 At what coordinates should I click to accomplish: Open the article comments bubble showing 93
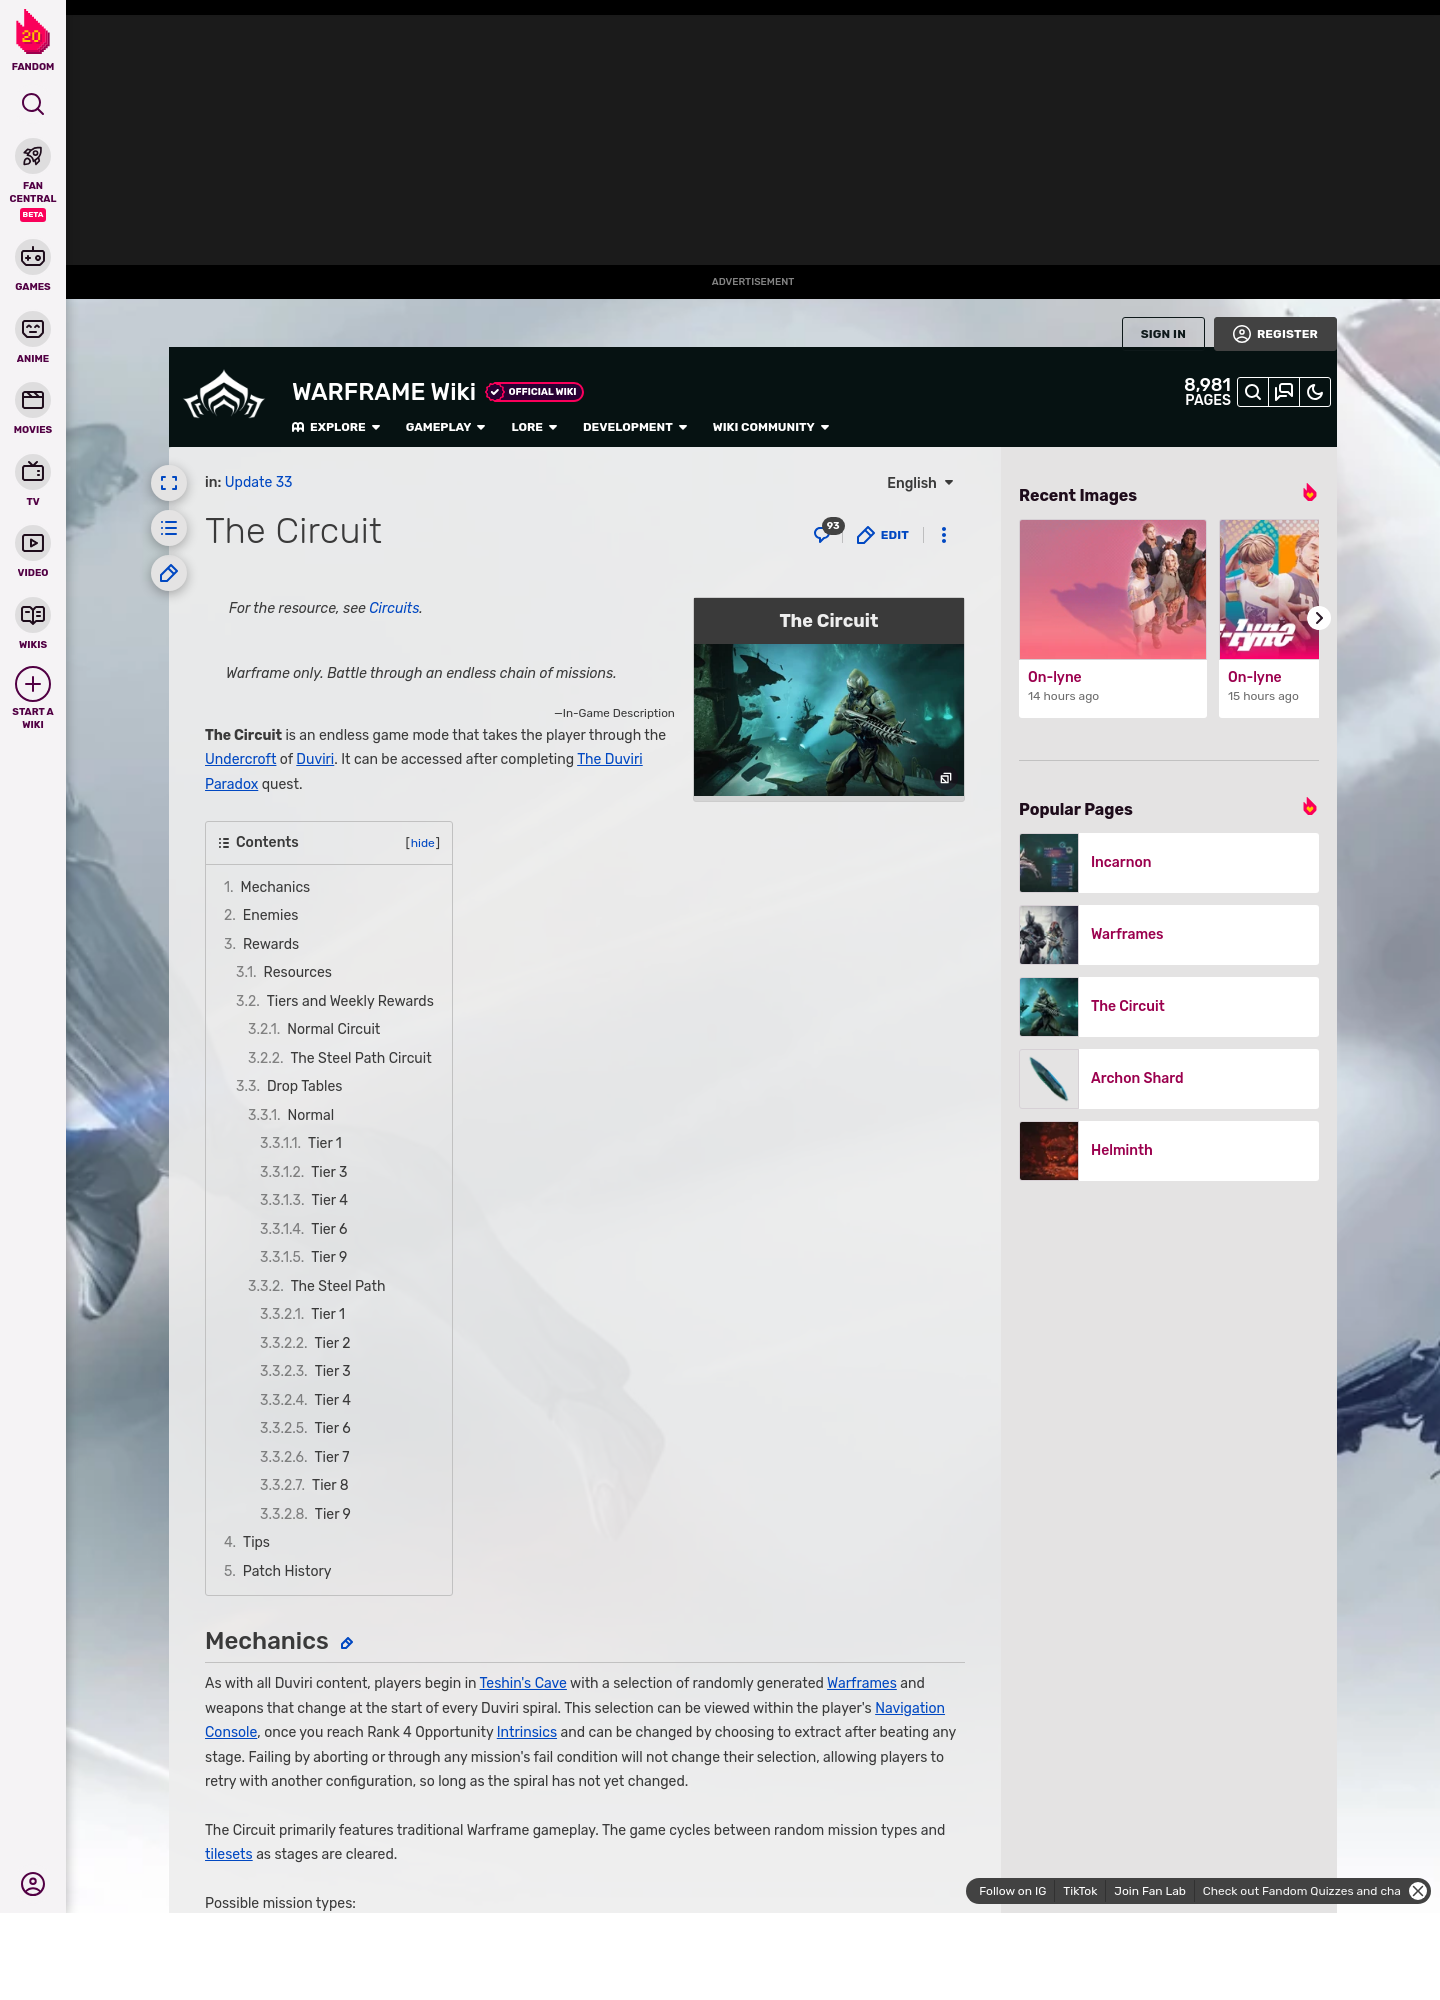(828, 532)
